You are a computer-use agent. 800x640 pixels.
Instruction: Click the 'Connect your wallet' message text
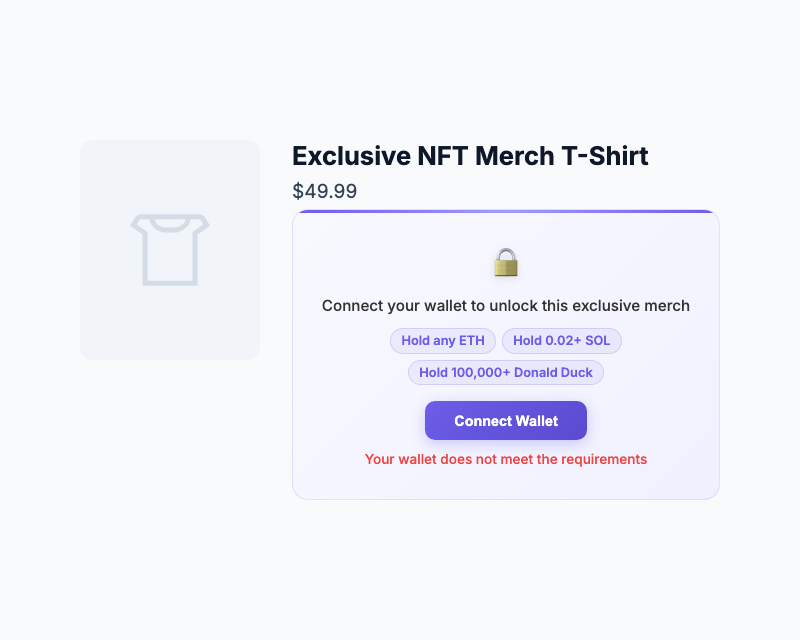tap(505, 306)
